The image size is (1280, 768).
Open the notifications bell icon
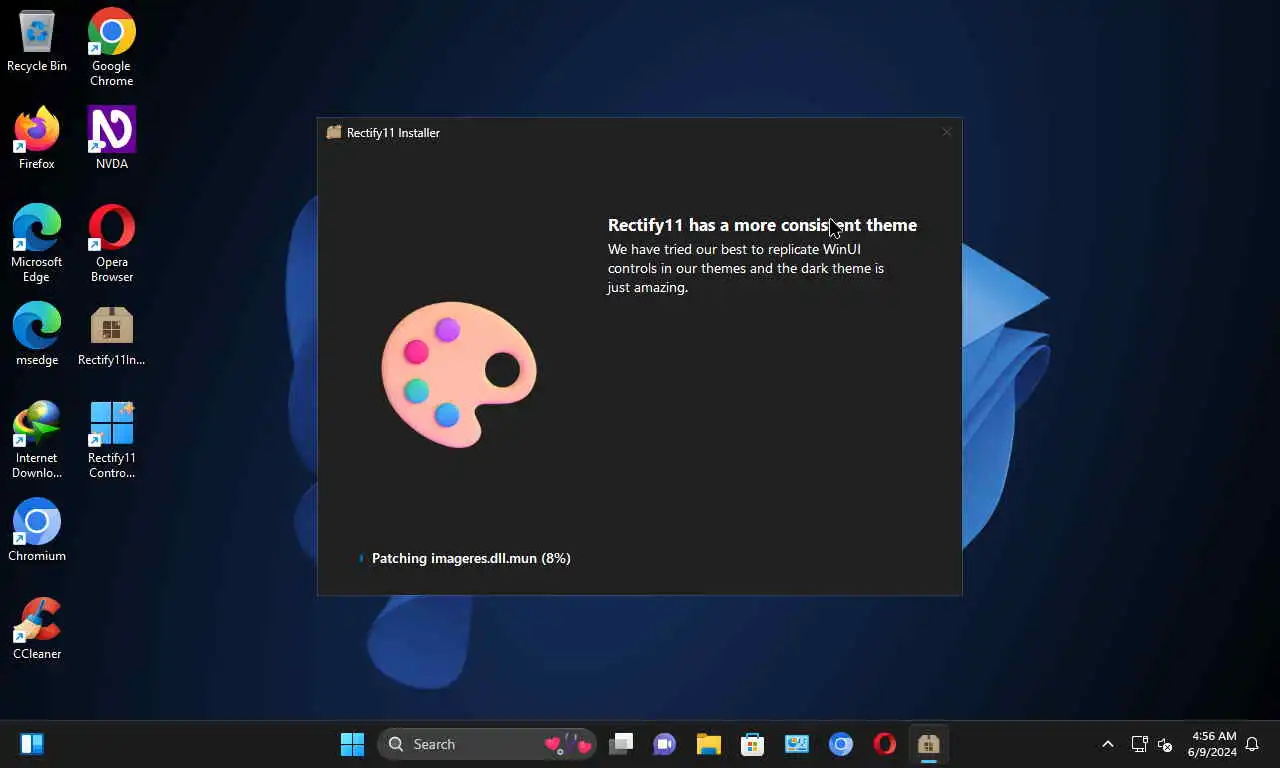[1252, 744]
